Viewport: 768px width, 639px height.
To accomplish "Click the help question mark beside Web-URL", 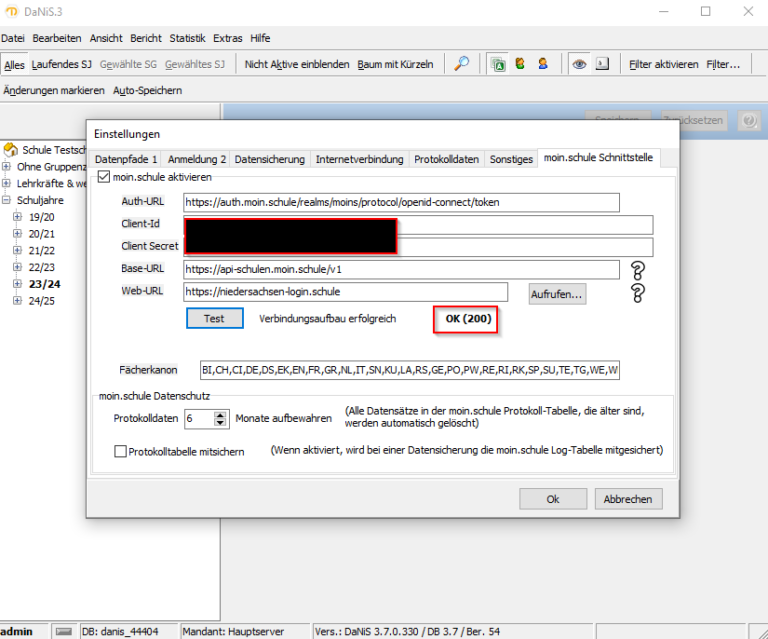I will [x=638, y=293].
